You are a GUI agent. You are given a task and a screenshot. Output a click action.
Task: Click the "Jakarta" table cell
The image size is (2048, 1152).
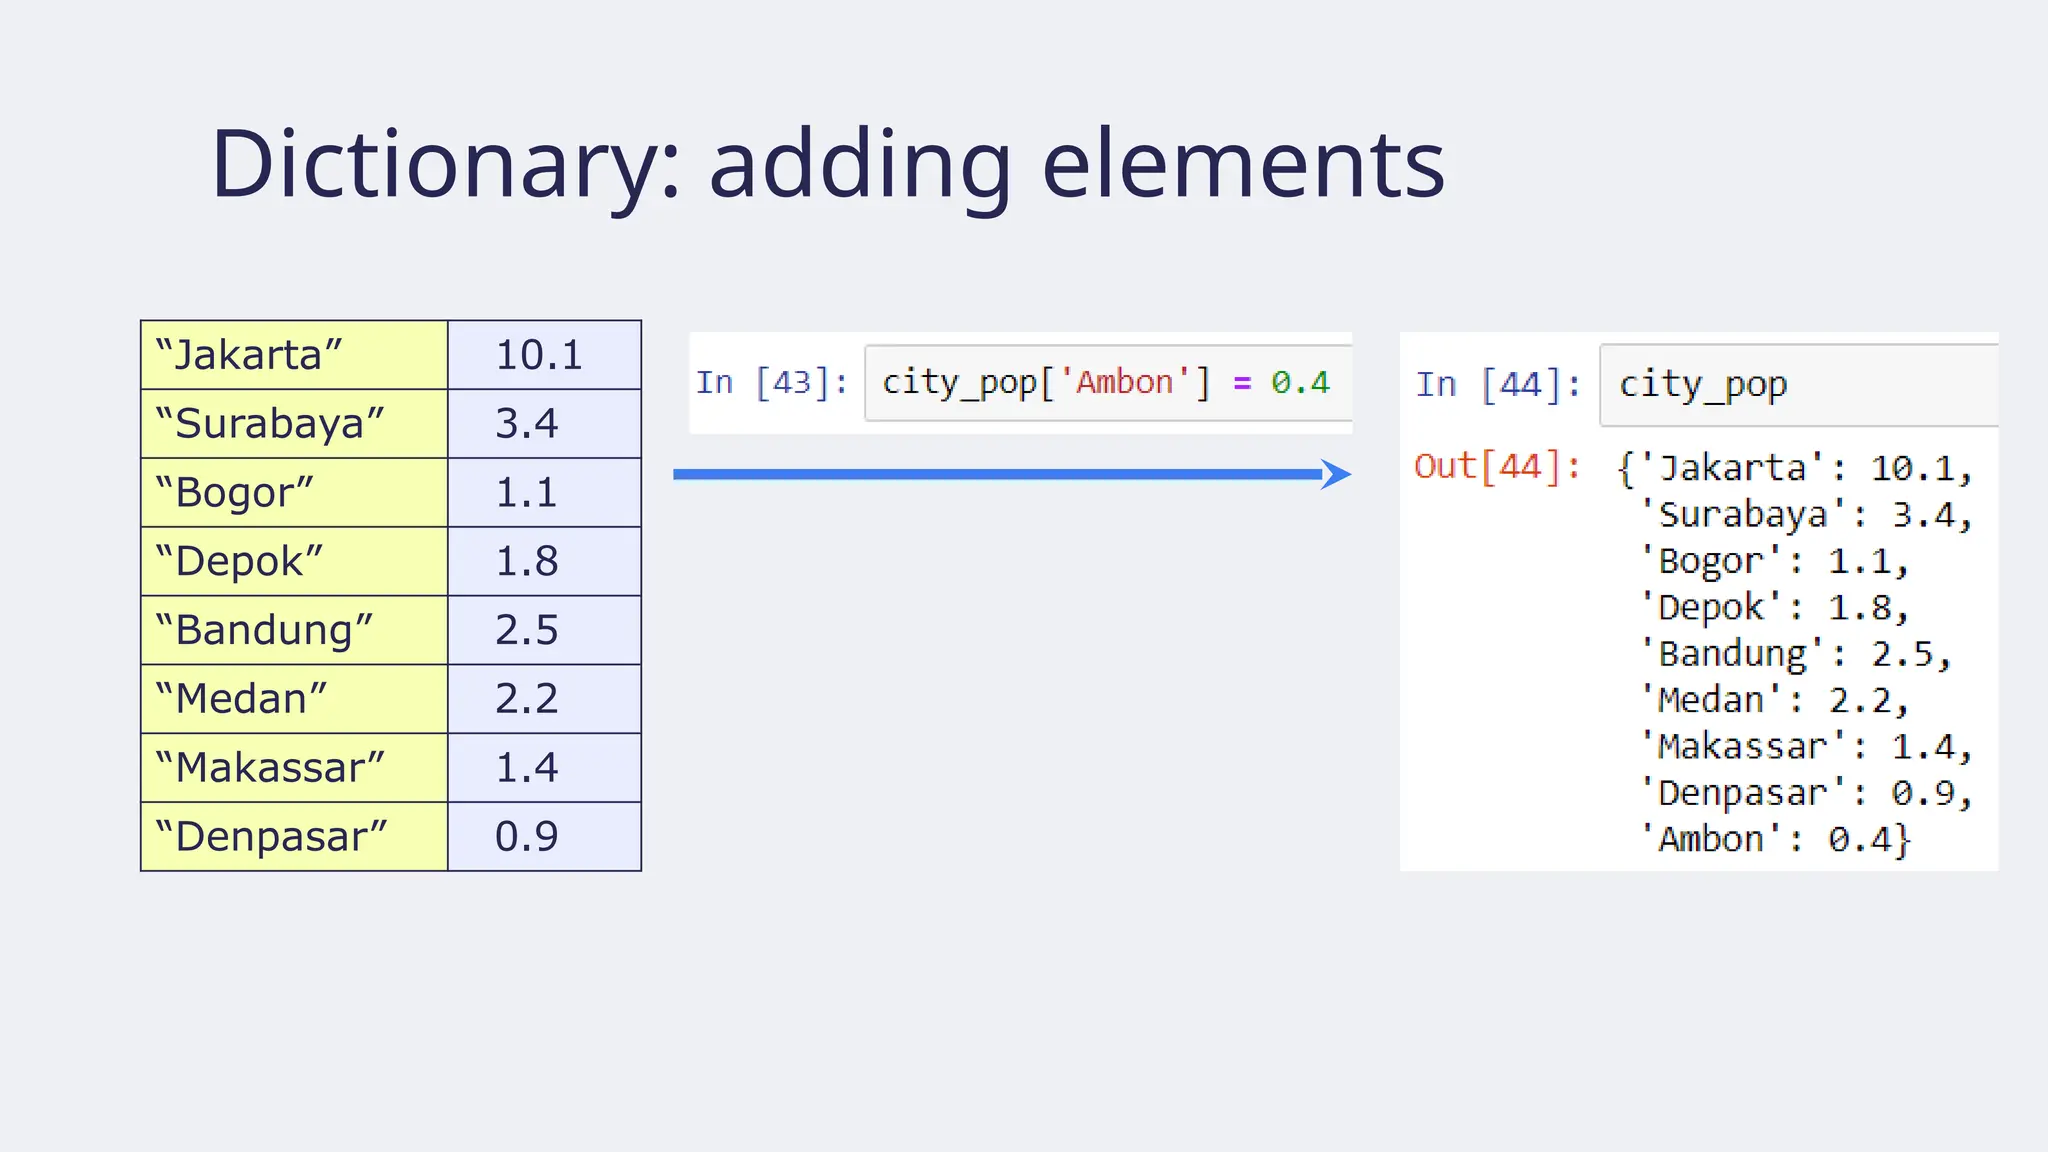coord(294,355)
